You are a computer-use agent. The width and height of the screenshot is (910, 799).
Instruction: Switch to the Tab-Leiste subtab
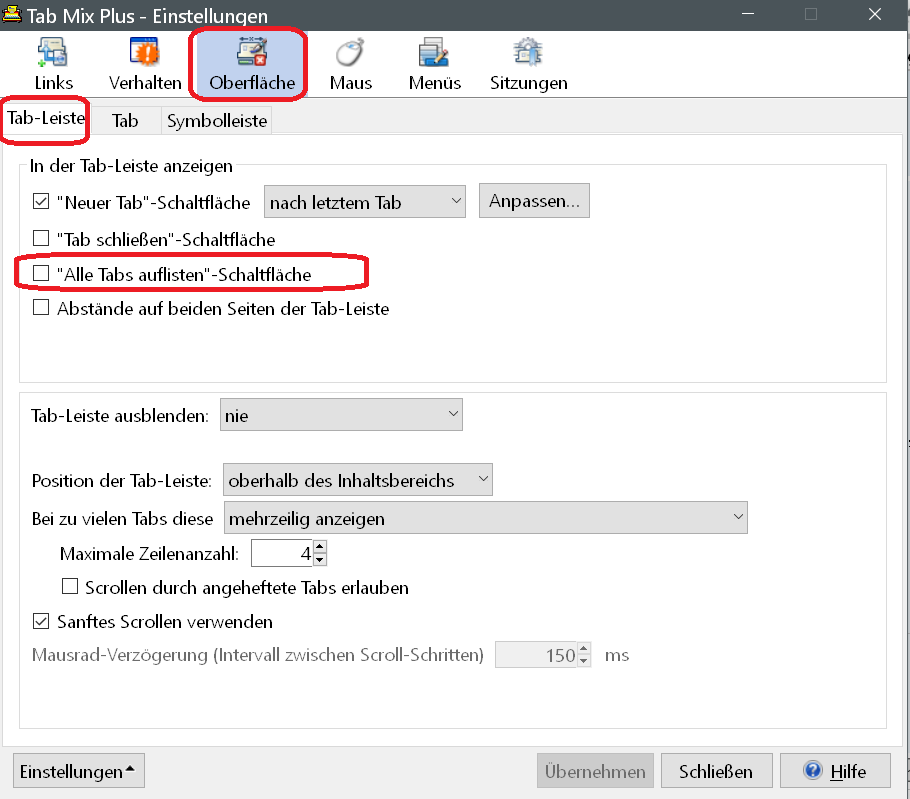pos(46,118)
